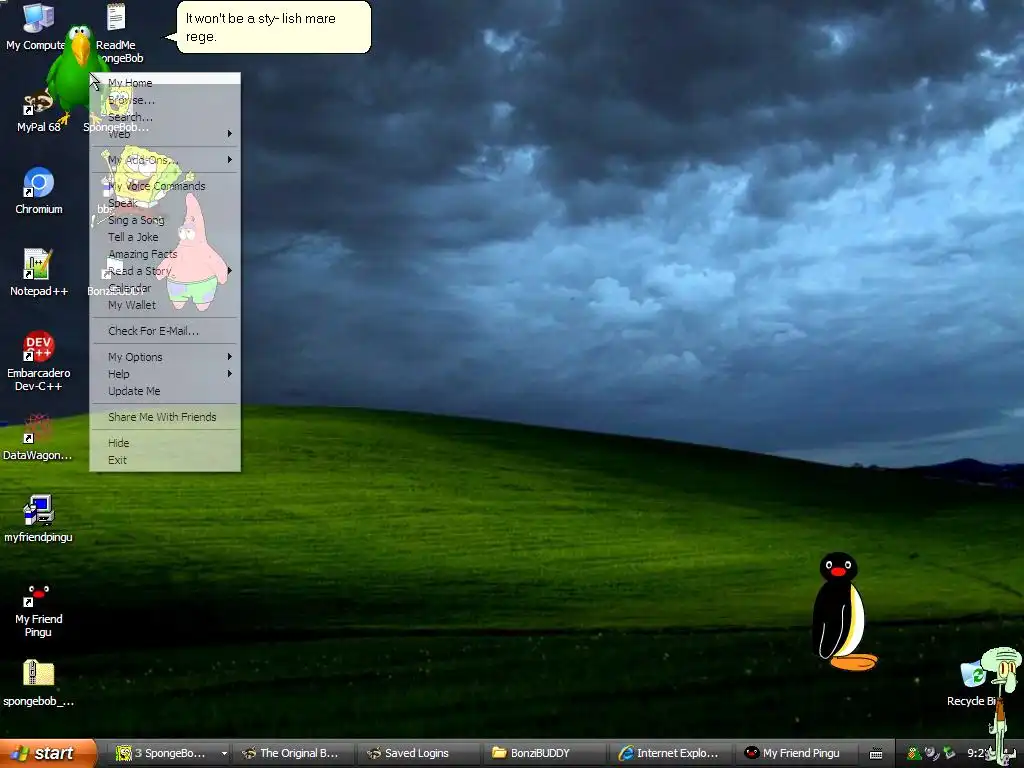Expand the Web submenu
Image resolution: width=1024 pixels, height=768 pixels.
165,134
